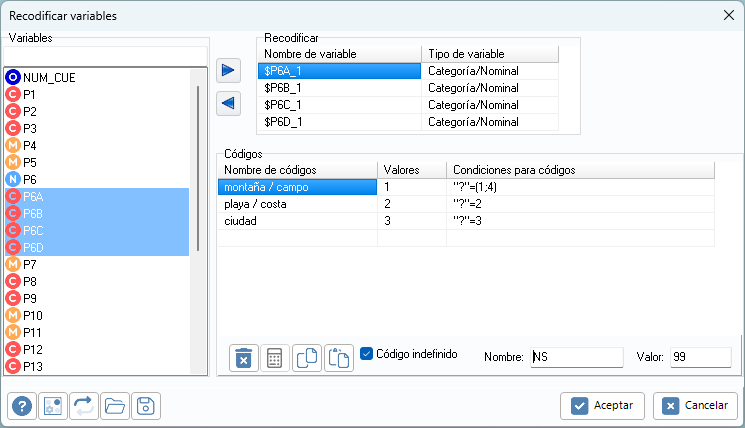Click the save diskette icon at bottom
Image resolution: width=745 pixels, height=428 pixels.
coord(145,405)
